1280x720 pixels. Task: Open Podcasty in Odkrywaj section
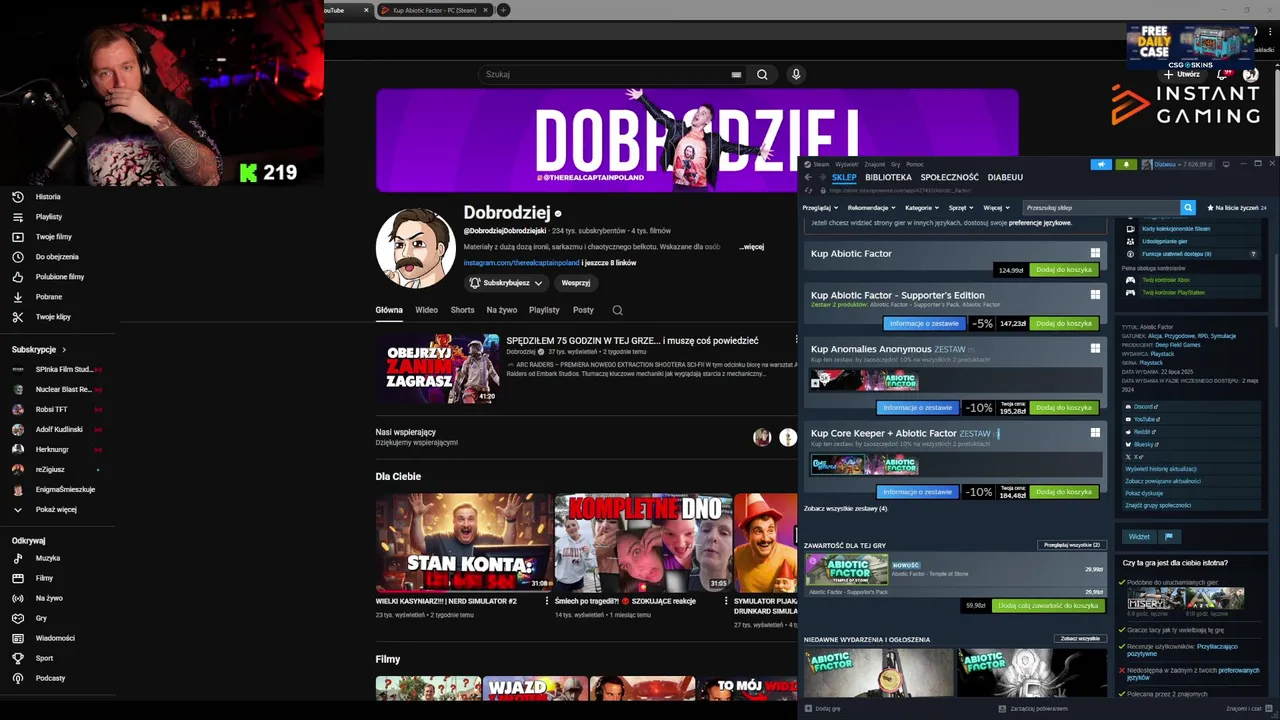tap(50, 678)
